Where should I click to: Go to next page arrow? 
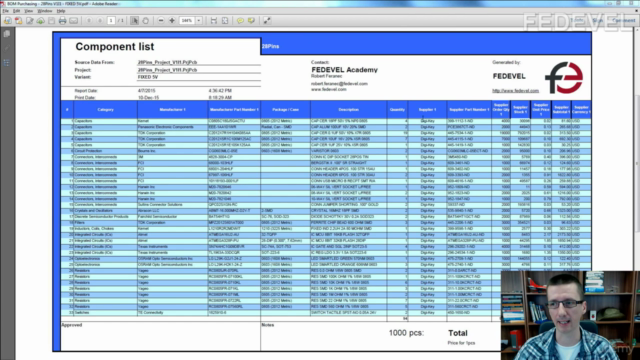point(100,20)
